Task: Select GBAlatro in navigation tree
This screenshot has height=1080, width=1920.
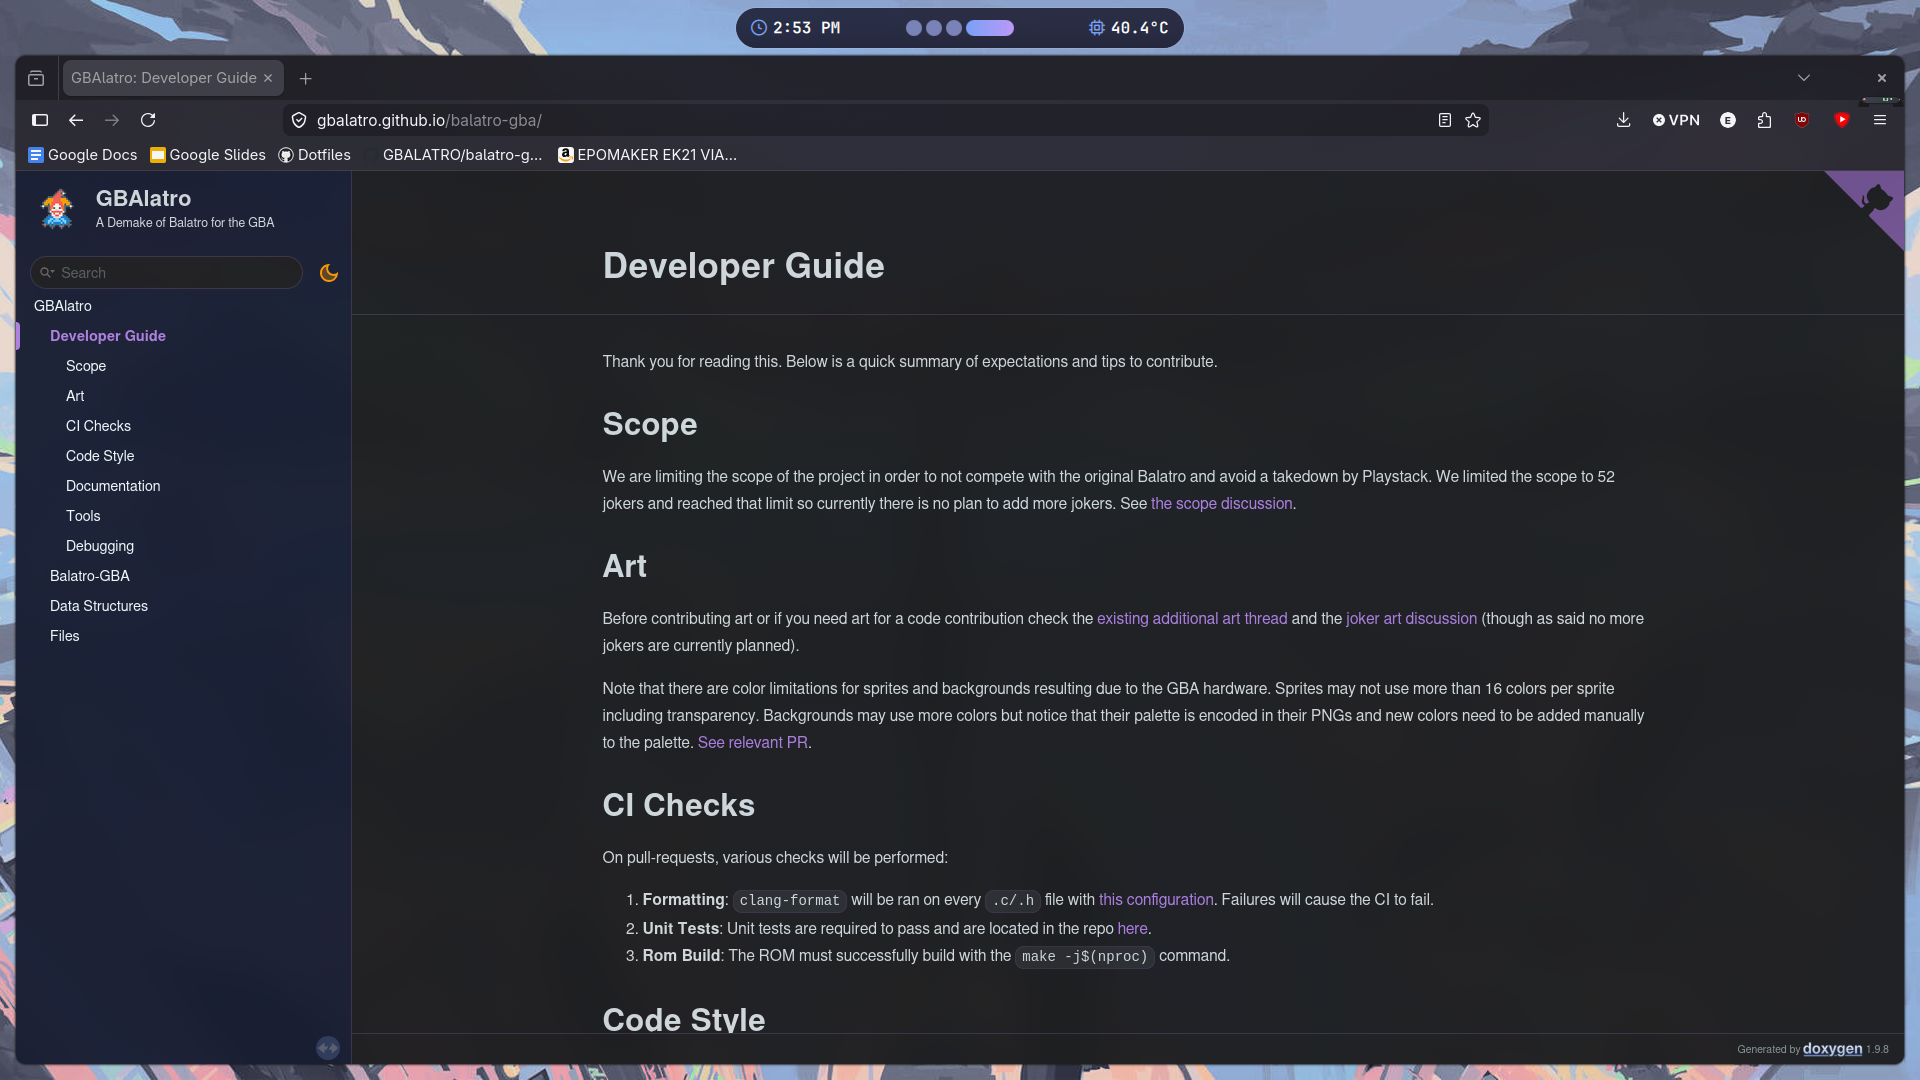Action: point(63,306)
